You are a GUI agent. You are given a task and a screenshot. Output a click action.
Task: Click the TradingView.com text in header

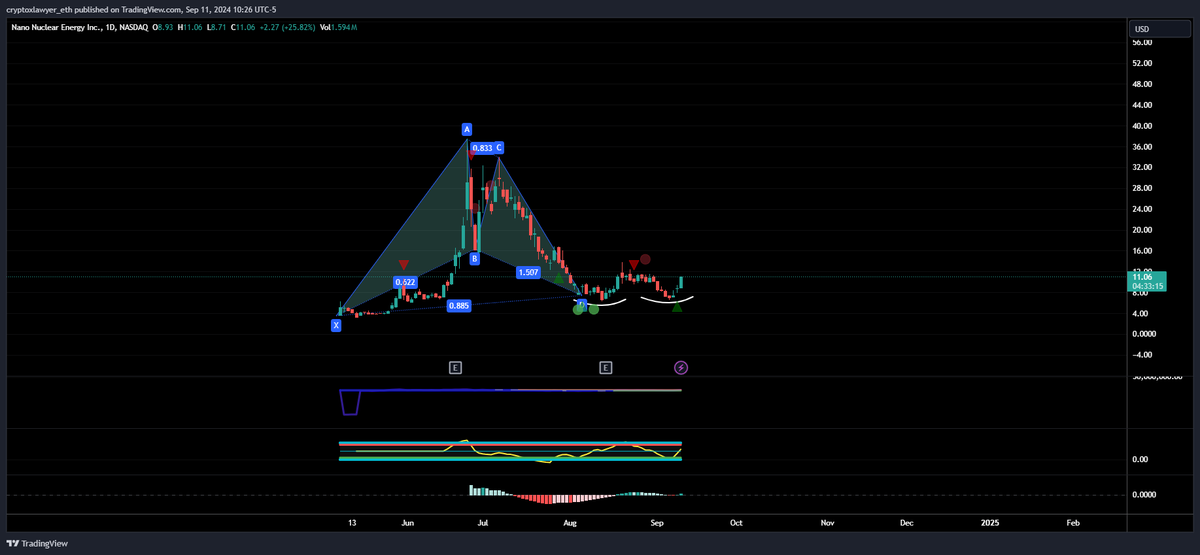click(x=151, y=8)
